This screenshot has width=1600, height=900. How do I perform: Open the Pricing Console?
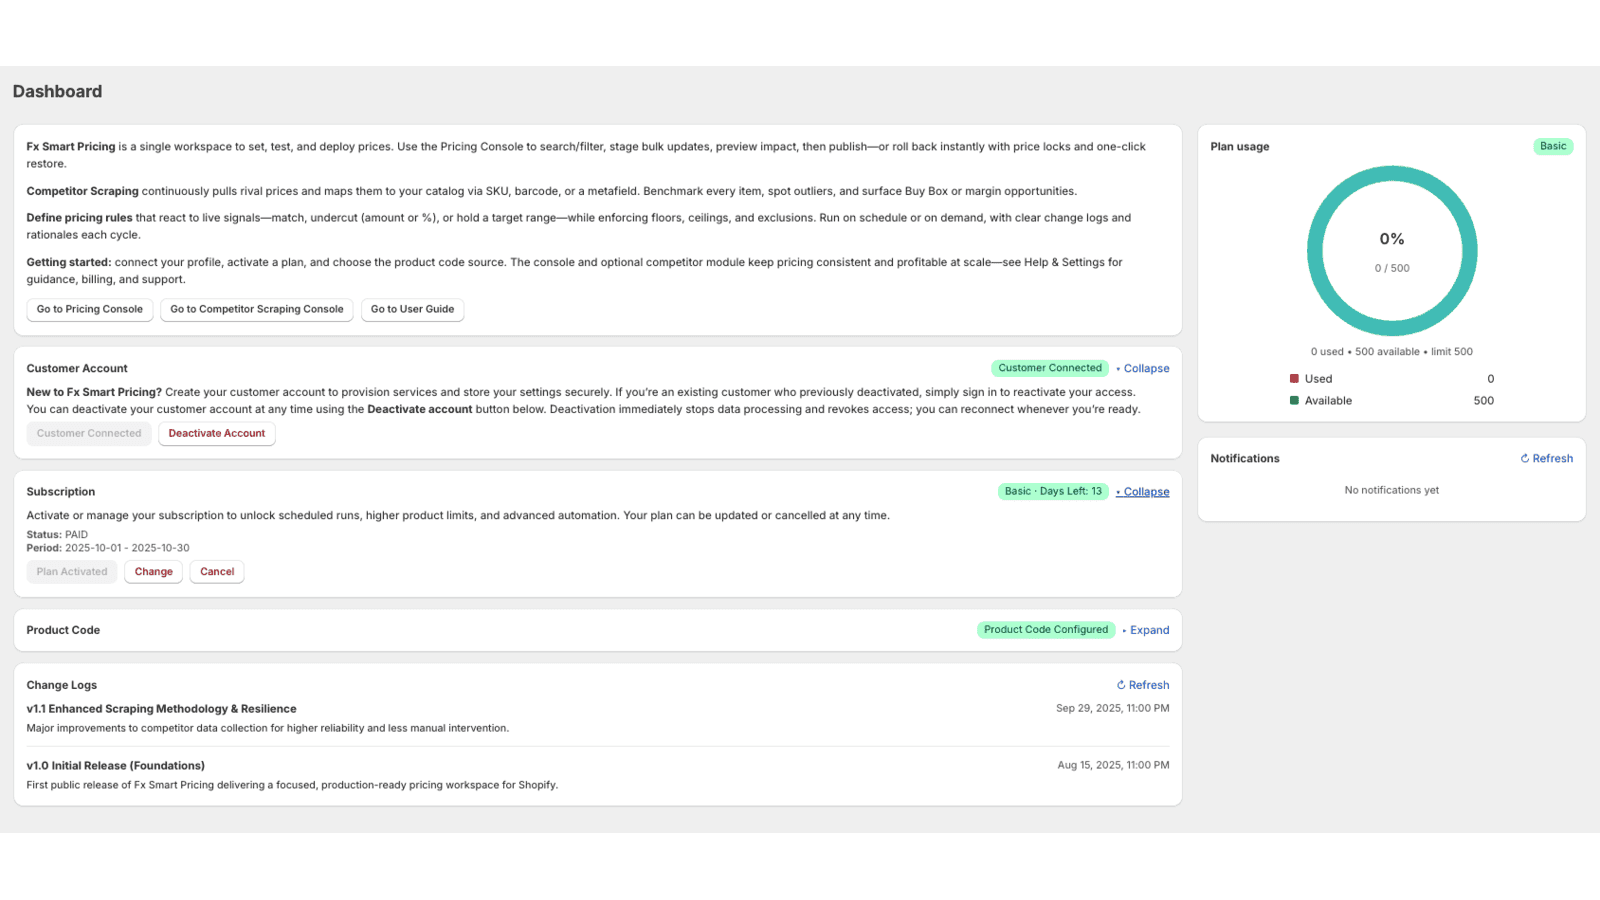tap(89, 309)
